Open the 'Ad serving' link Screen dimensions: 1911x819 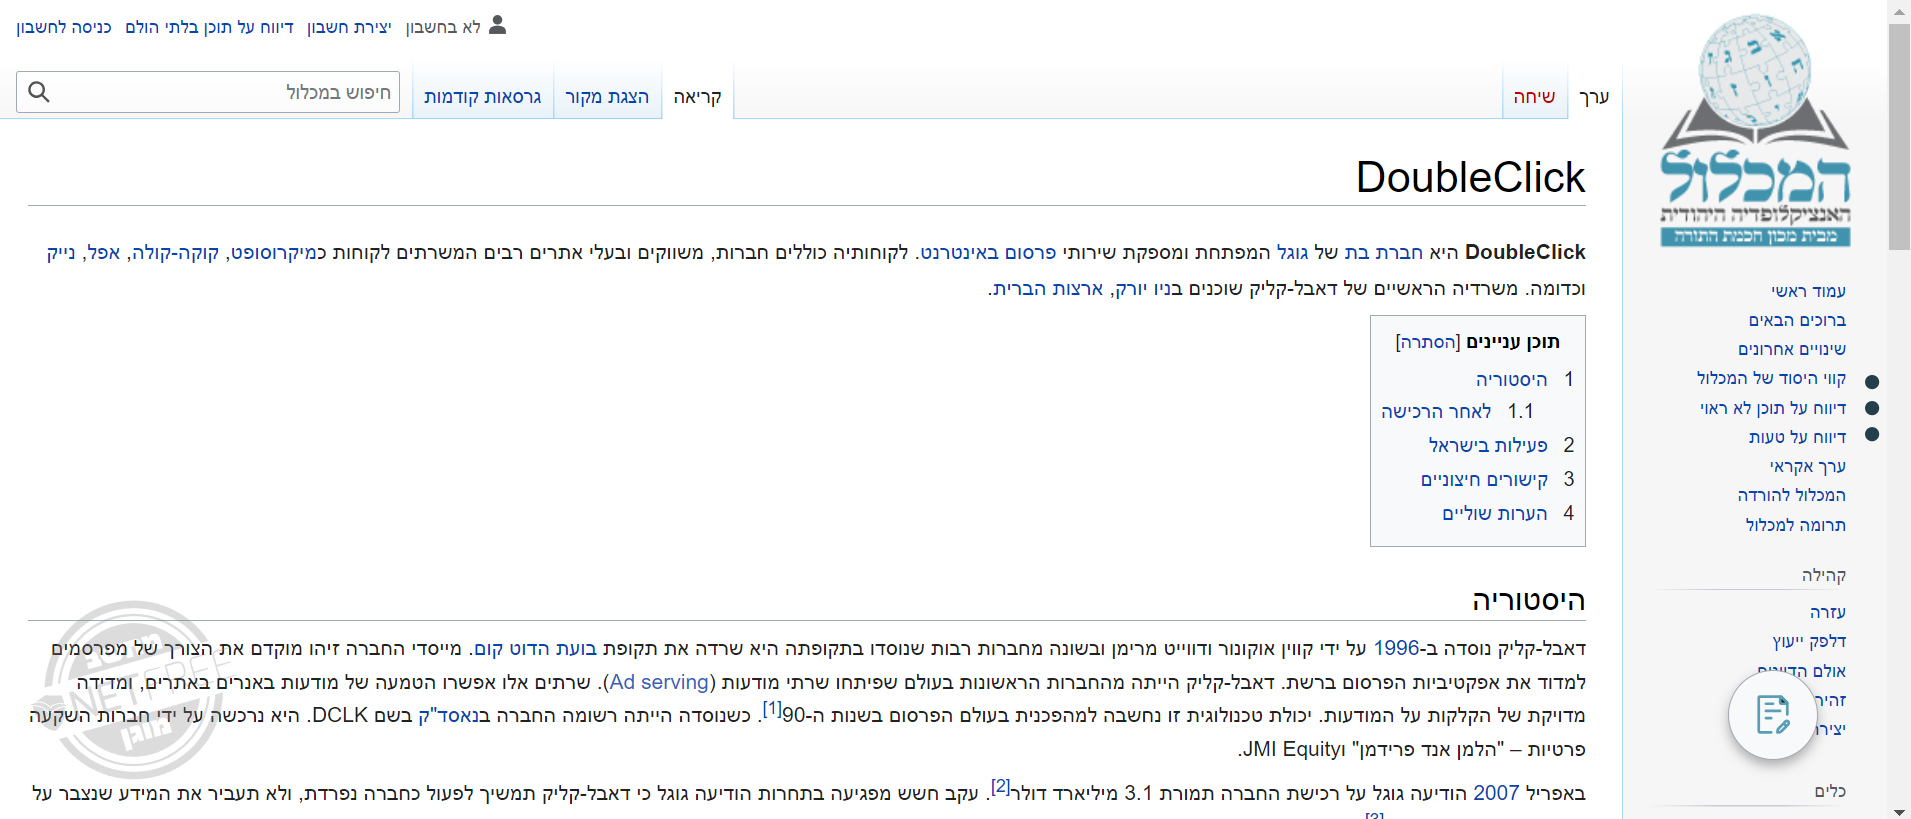point(660,682)
